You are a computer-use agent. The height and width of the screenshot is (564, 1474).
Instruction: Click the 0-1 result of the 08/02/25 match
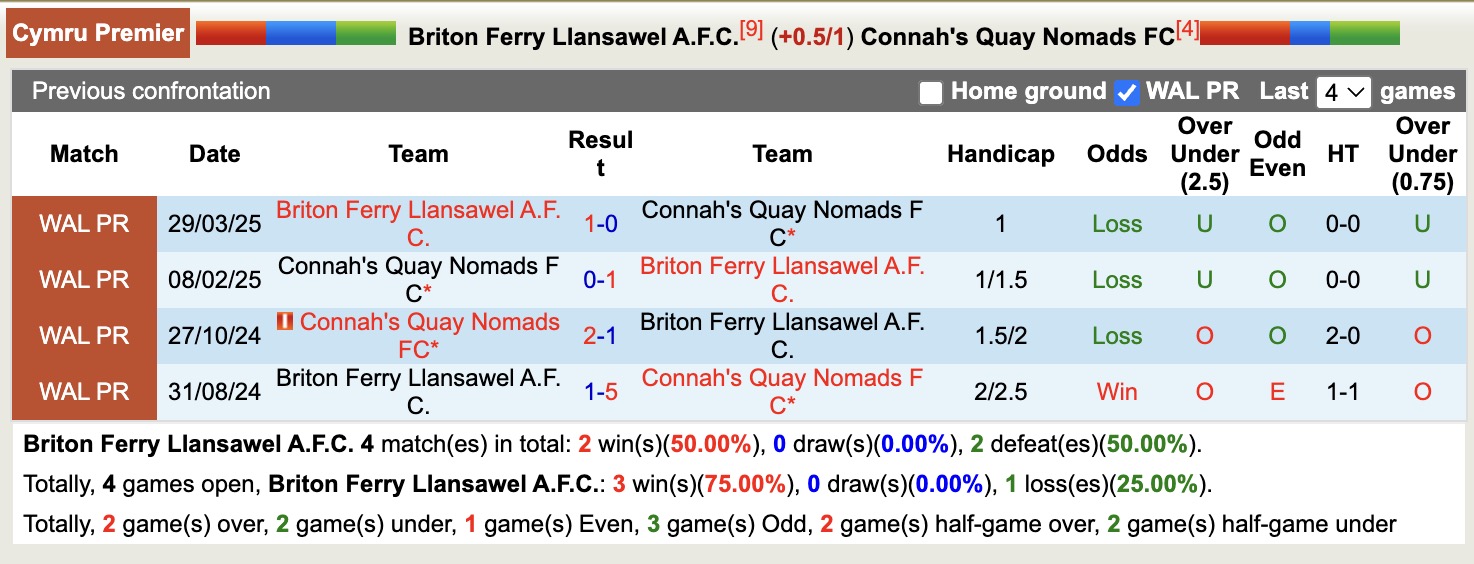click(600, 280)
